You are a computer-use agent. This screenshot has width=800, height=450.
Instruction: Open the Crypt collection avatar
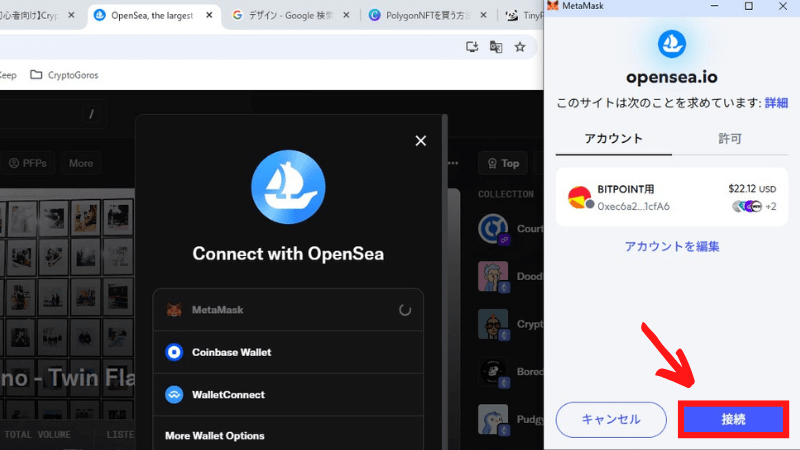[x=493, y=323]
